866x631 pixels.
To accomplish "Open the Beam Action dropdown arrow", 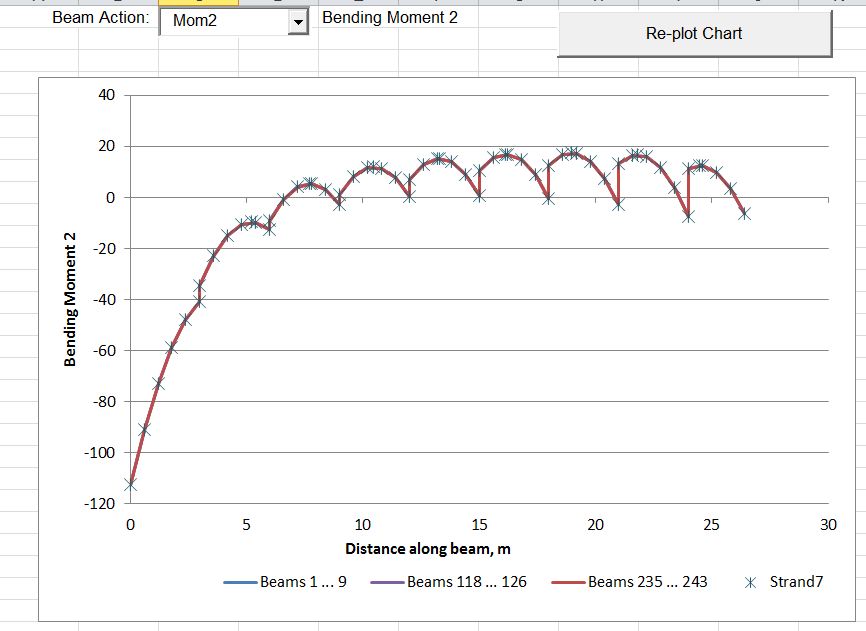I will (298, 21).
